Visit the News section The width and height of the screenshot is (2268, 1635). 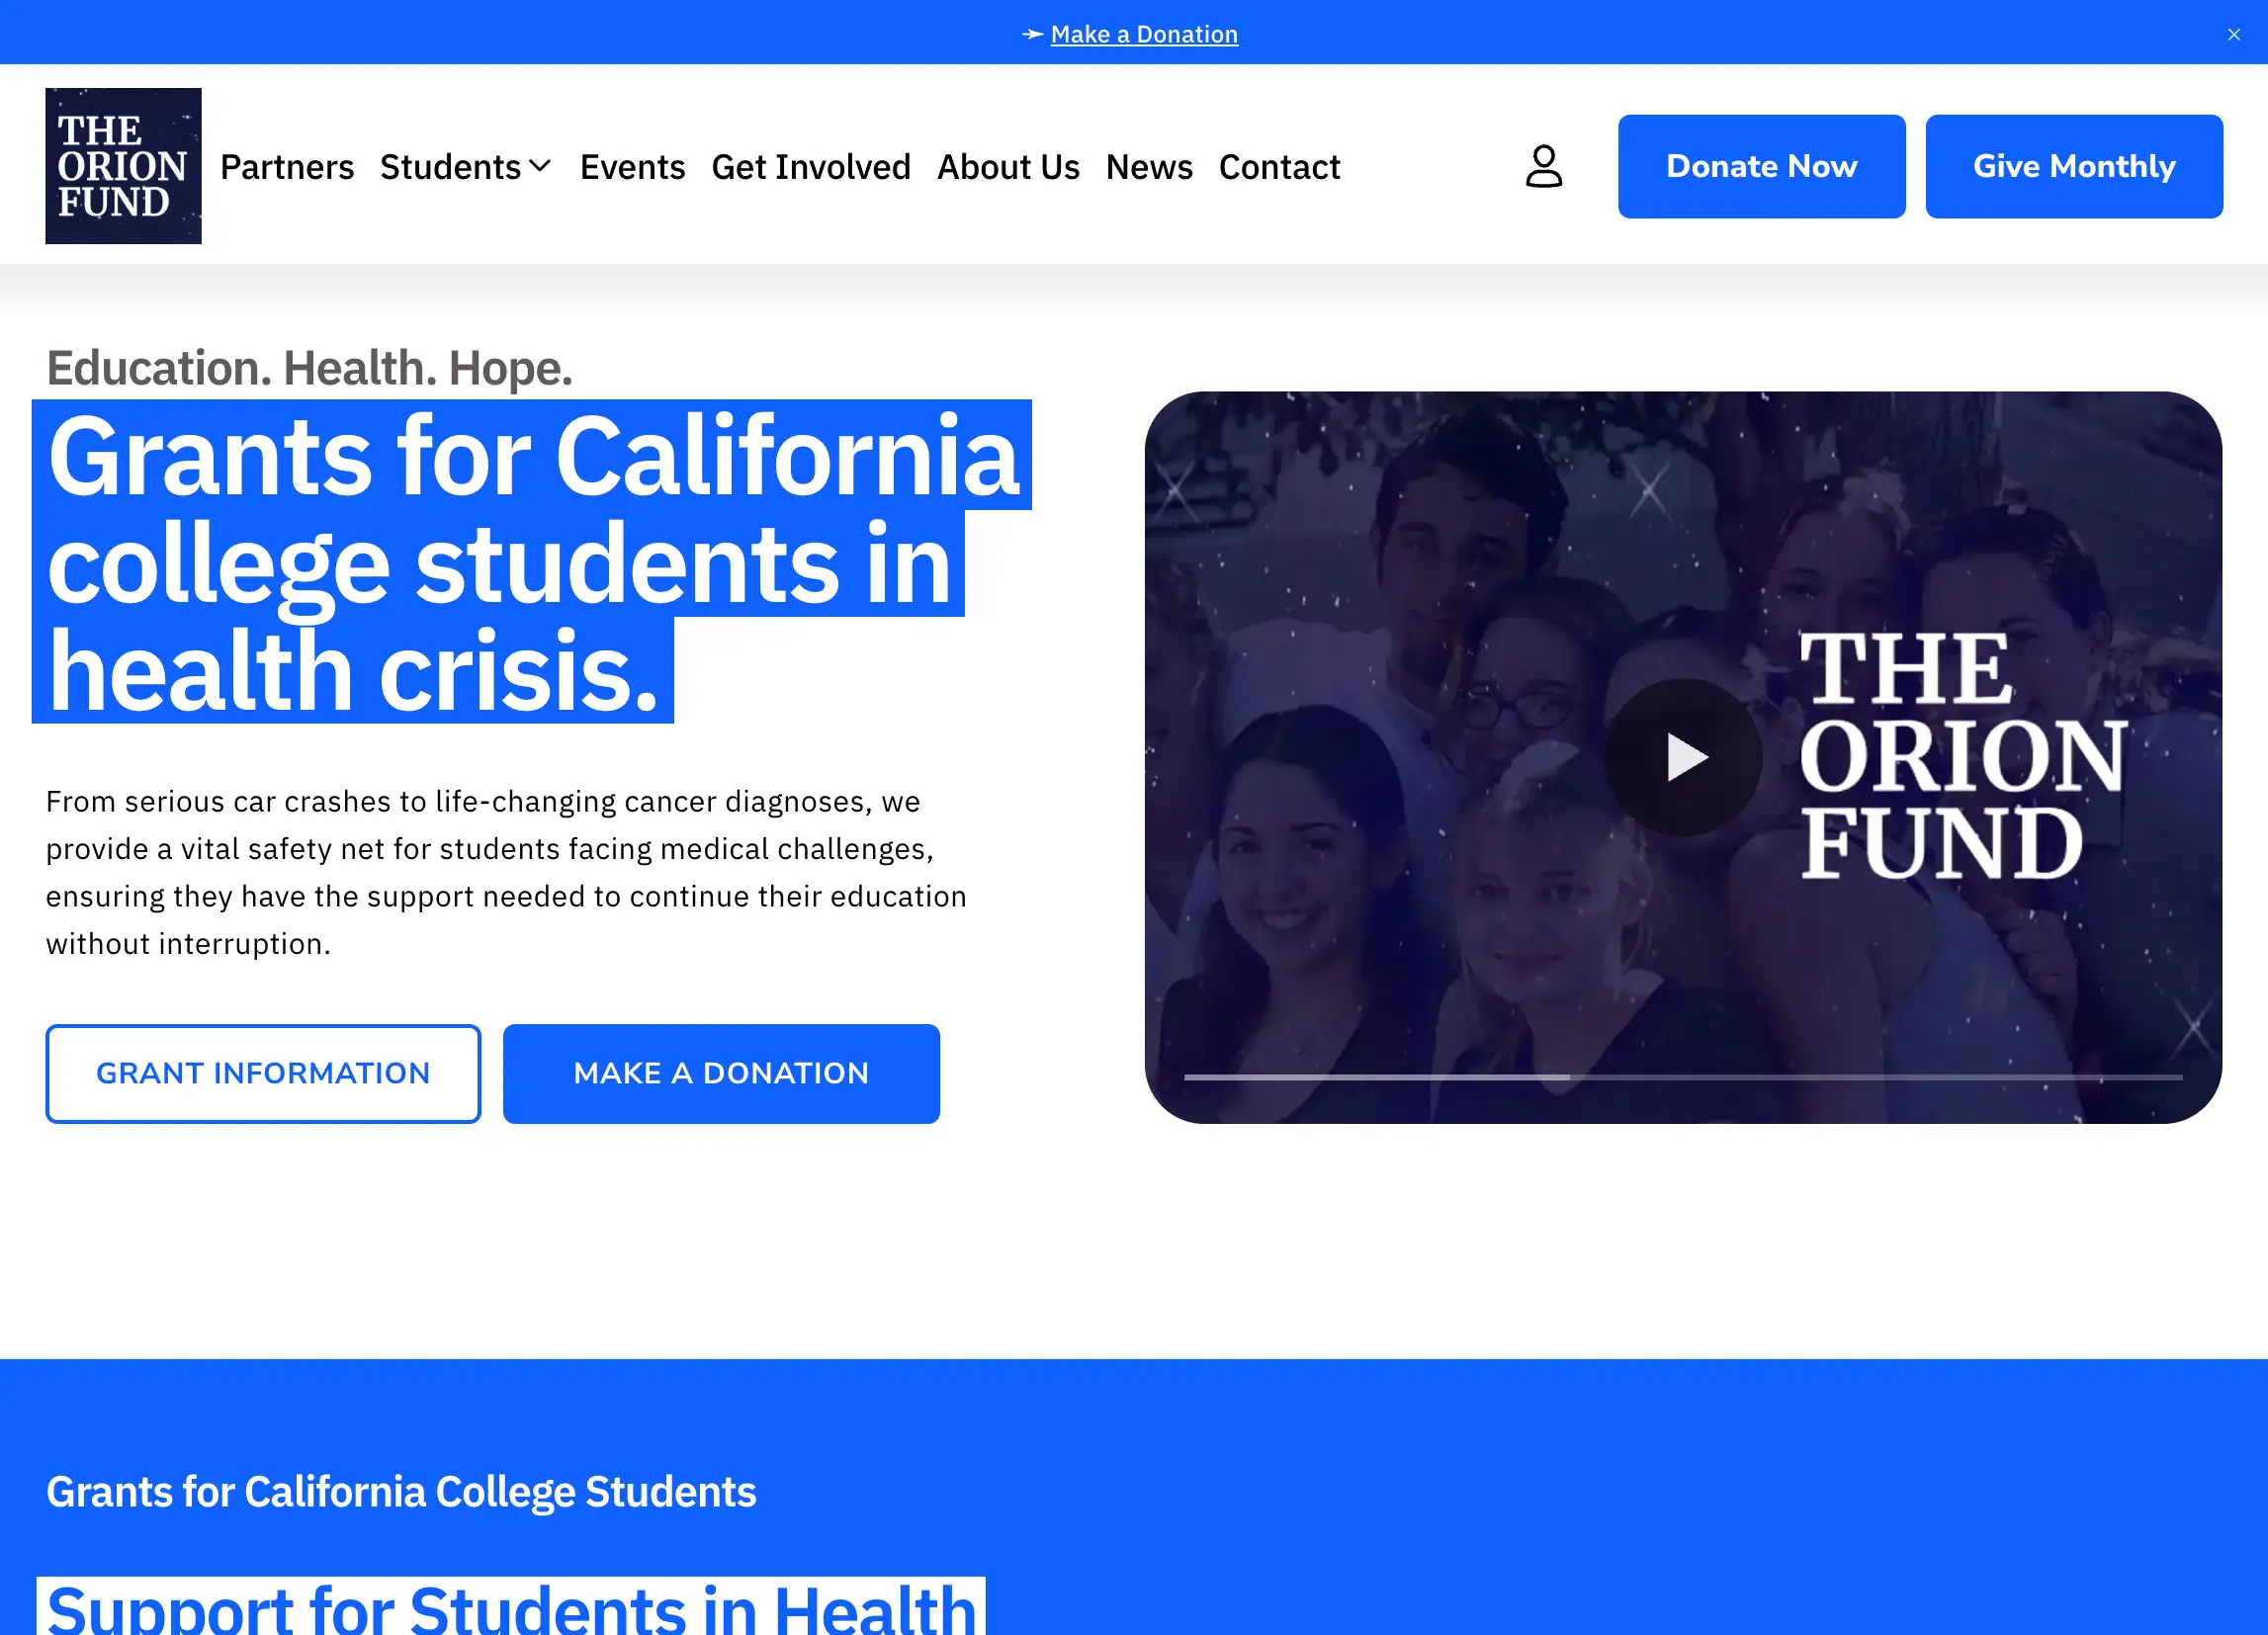point(1148,167)
